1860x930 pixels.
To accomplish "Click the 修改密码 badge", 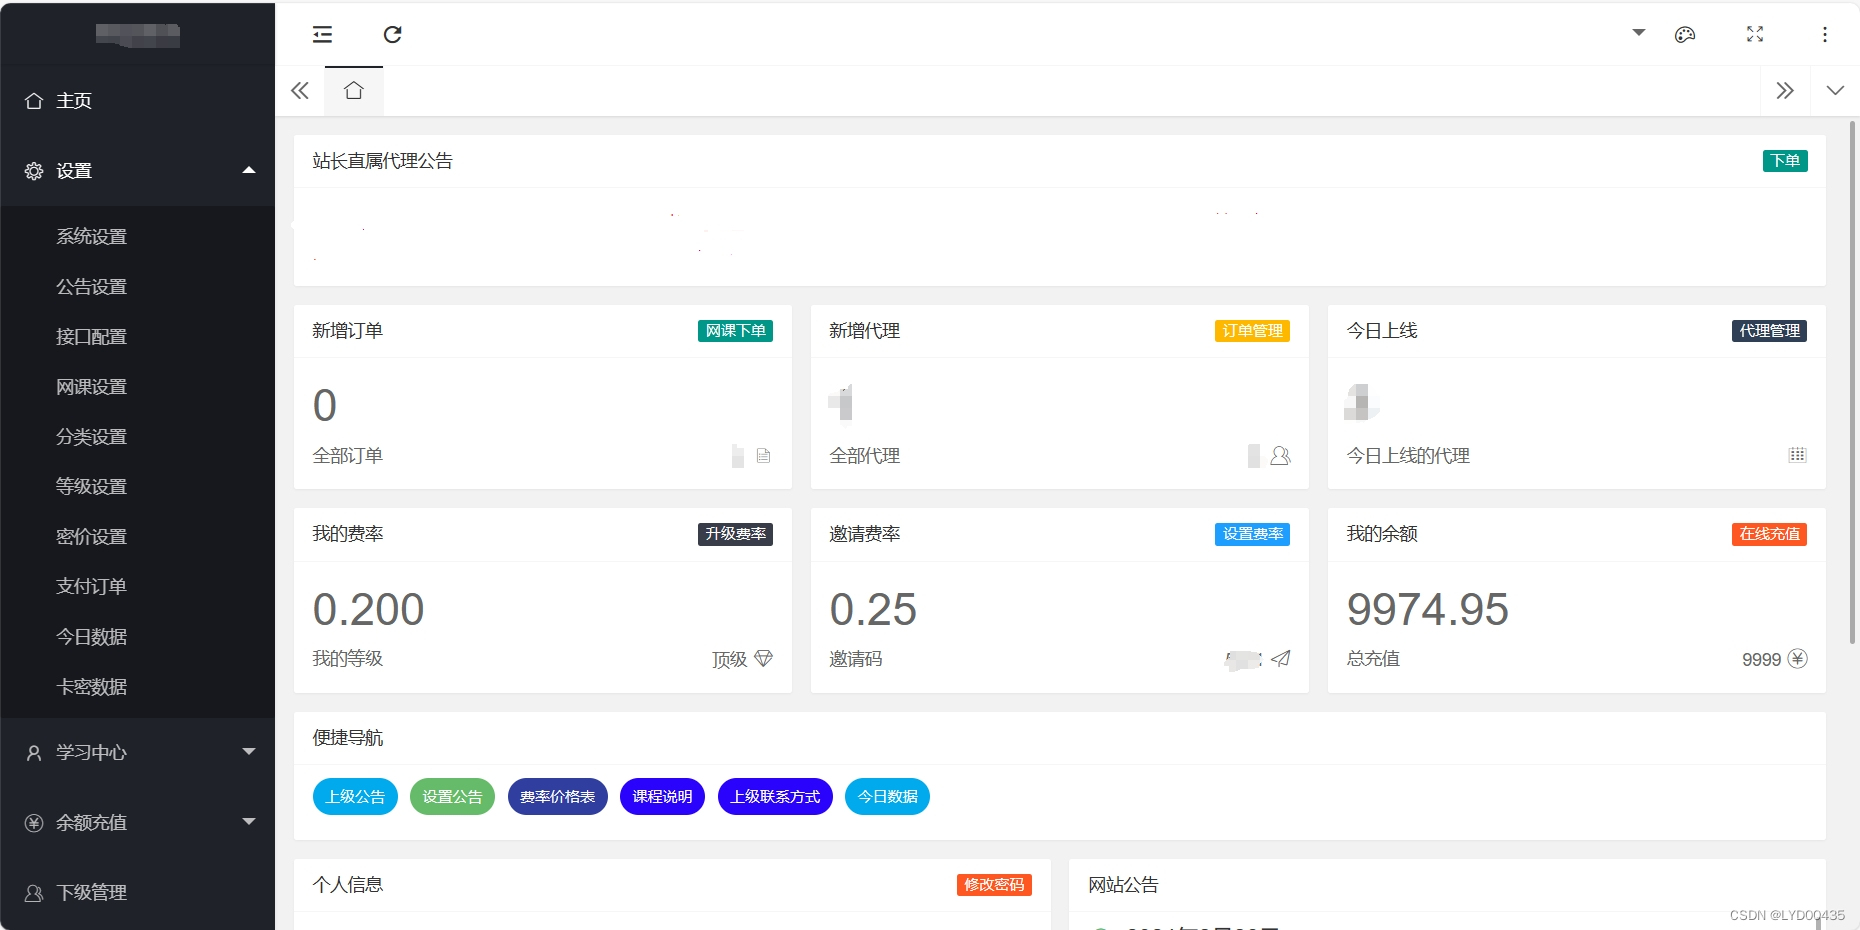I will 994,885.
